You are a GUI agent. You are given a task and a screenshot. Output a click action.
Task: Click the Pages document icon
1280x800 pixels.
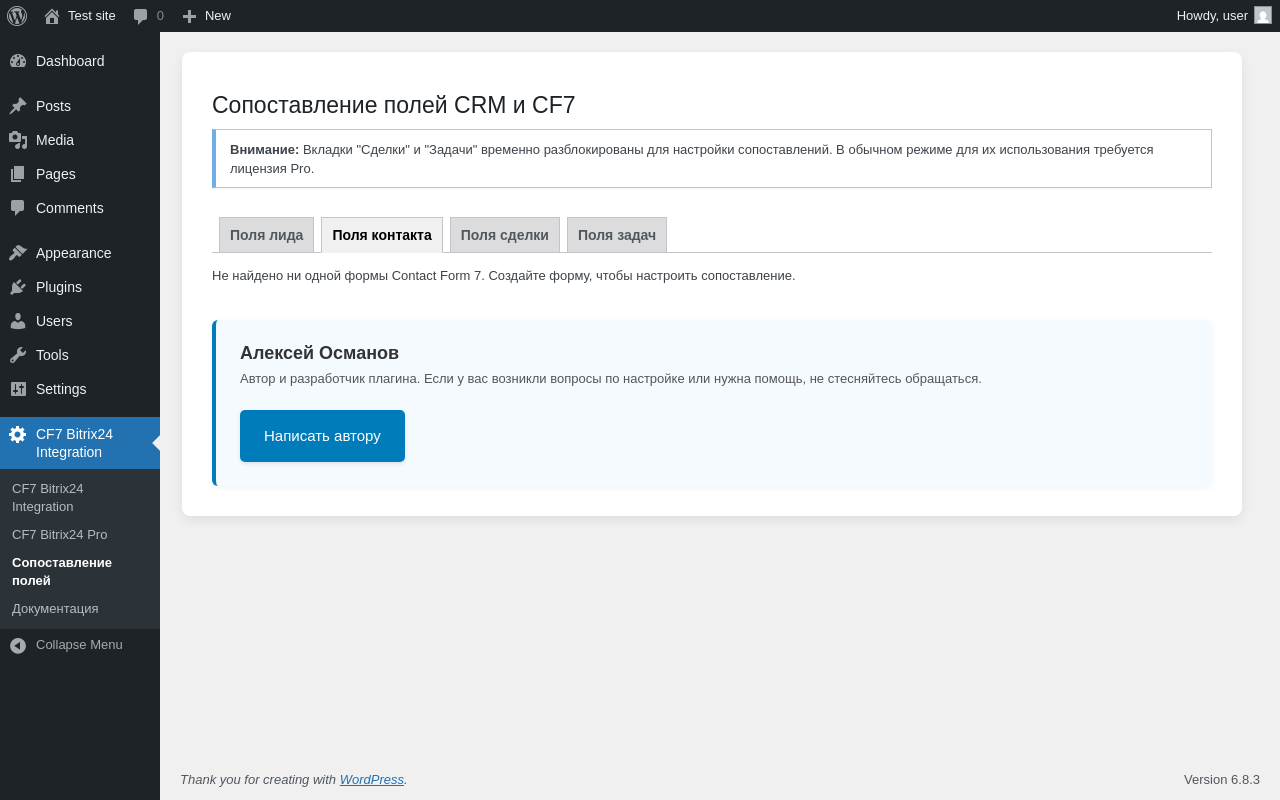tap(18, 174)
